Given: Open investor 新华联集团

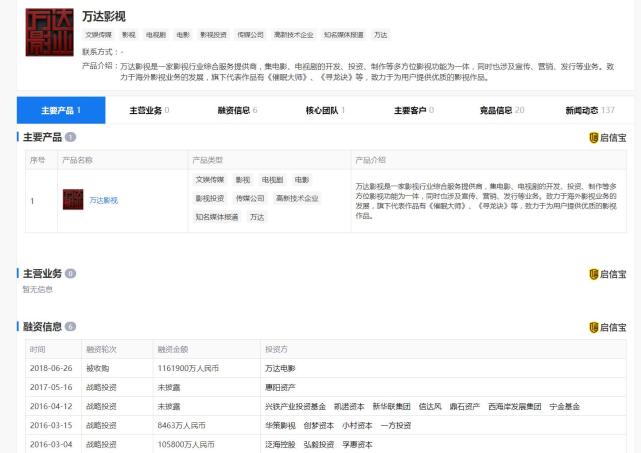Looking at the screenshot, I should pyautogui.click(x=392, y=406).
